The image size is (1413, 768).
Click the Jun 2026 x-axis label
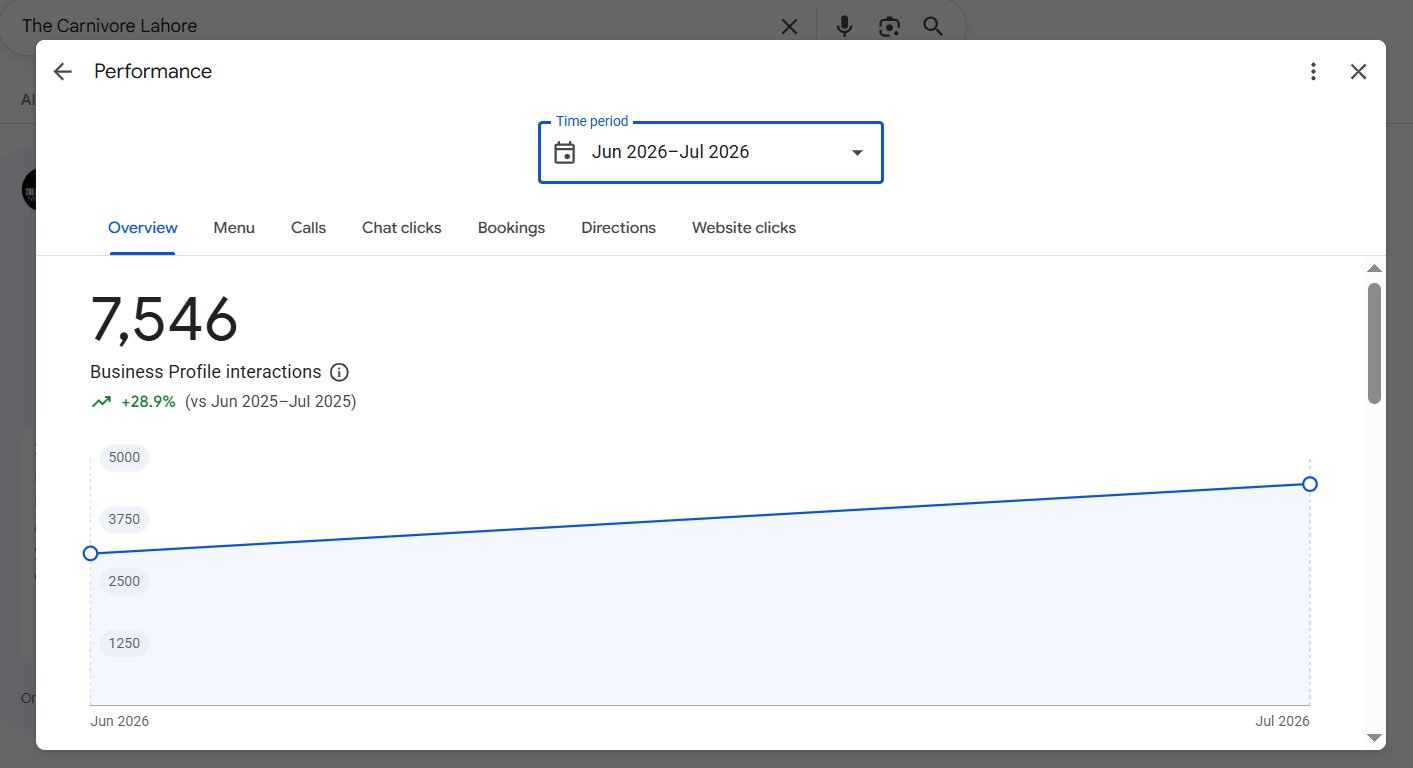point(120,721)
